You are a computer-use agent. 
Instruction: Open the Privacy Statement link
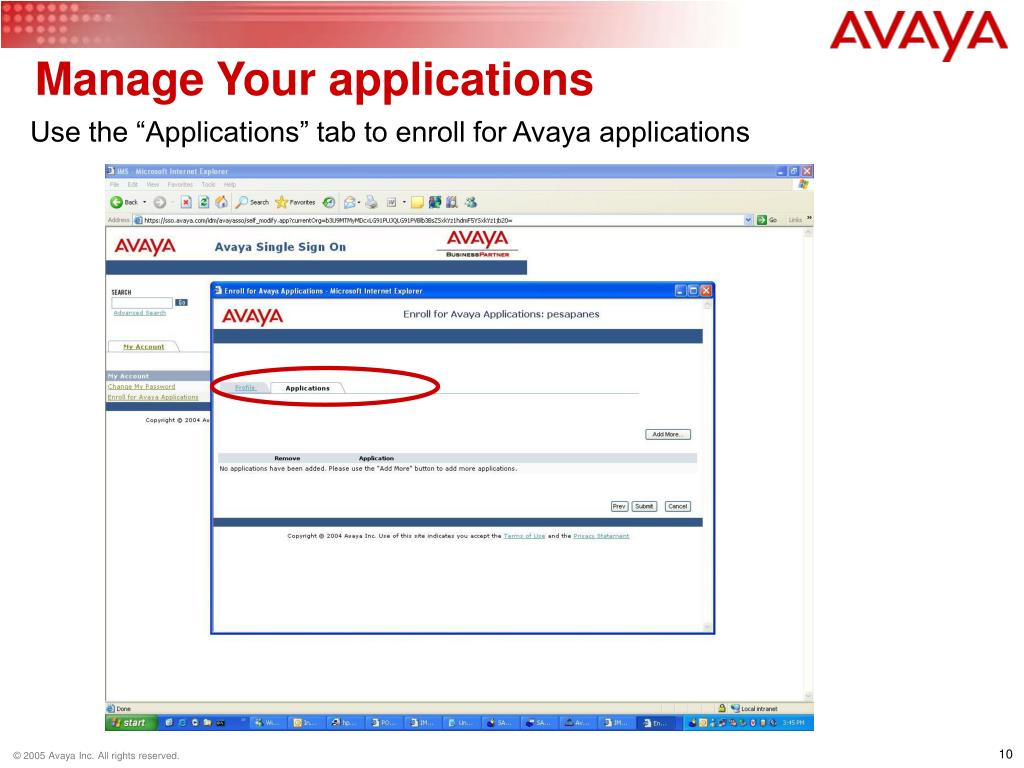tap(601, 536)
